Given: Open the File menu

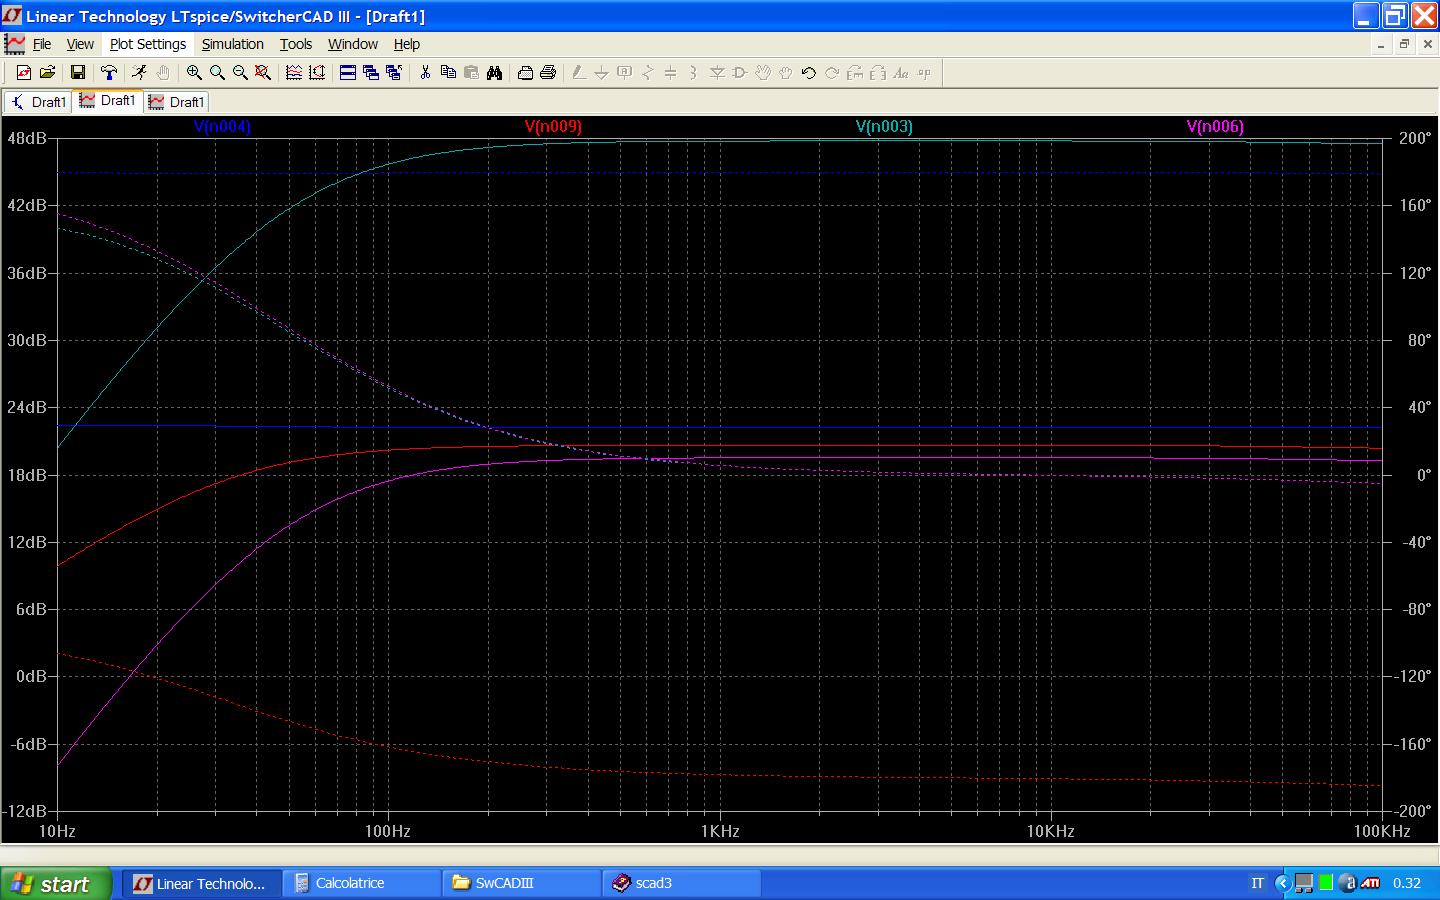Looking at the screenshot, I should [42, 44].
